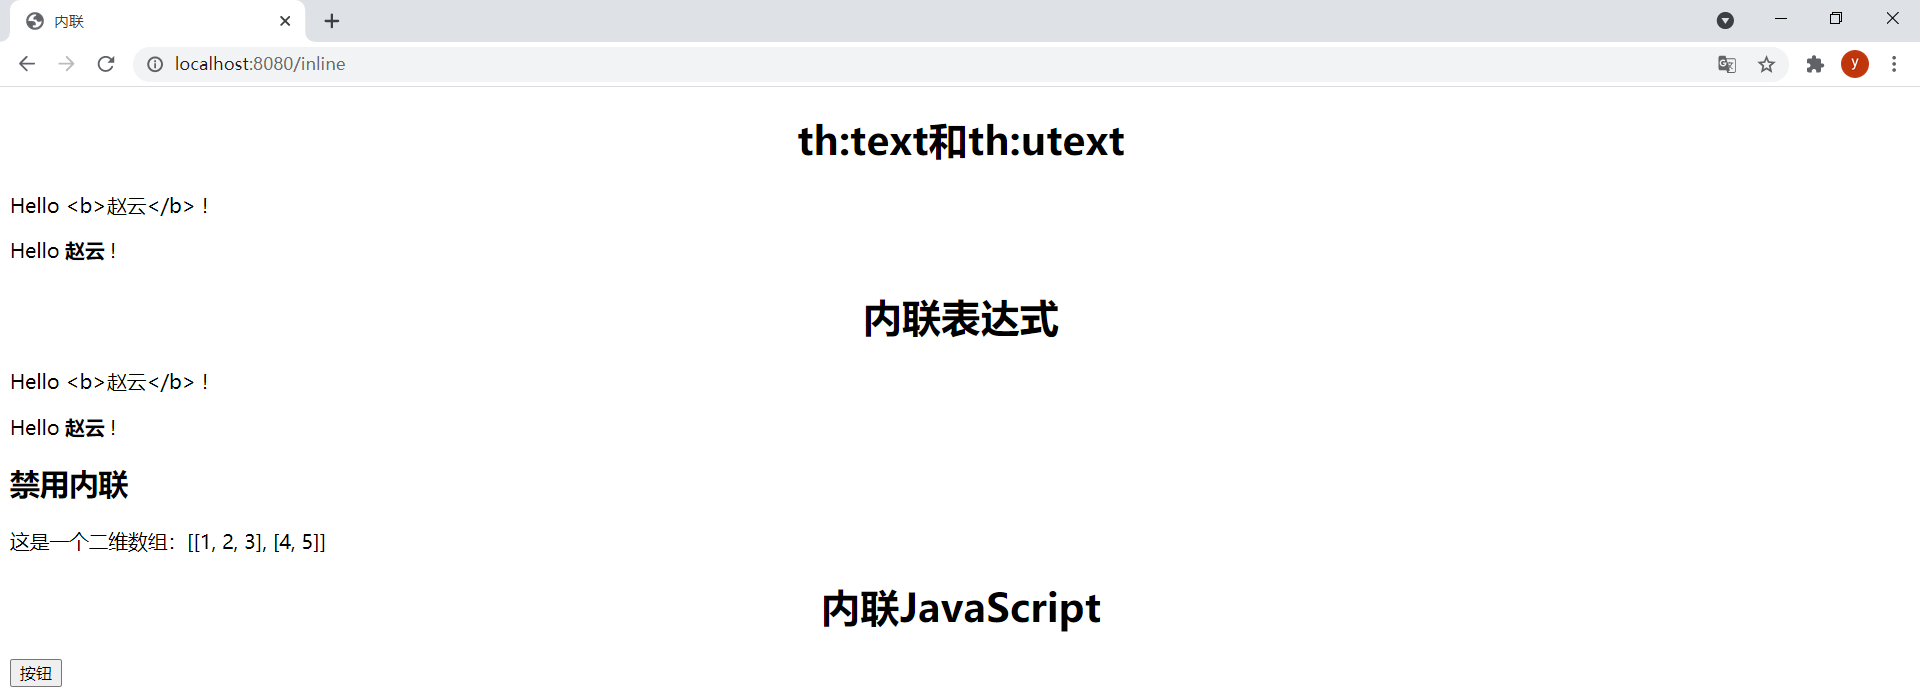
Task: Restore down the Chrome window
Action: coord(1836,19)
